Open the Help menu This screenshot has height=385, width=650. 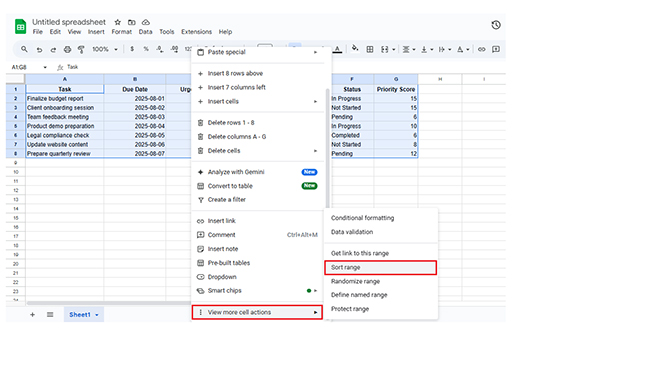pos(226,32)
